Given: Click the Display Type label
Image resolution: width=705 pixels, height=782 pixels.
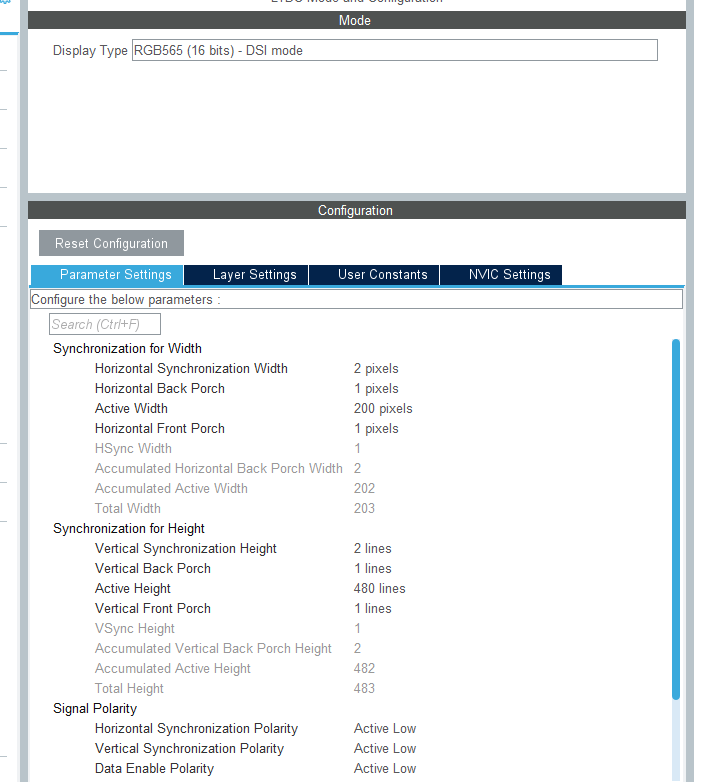Looking at the screenshot, I should click(x=90, y=50).
